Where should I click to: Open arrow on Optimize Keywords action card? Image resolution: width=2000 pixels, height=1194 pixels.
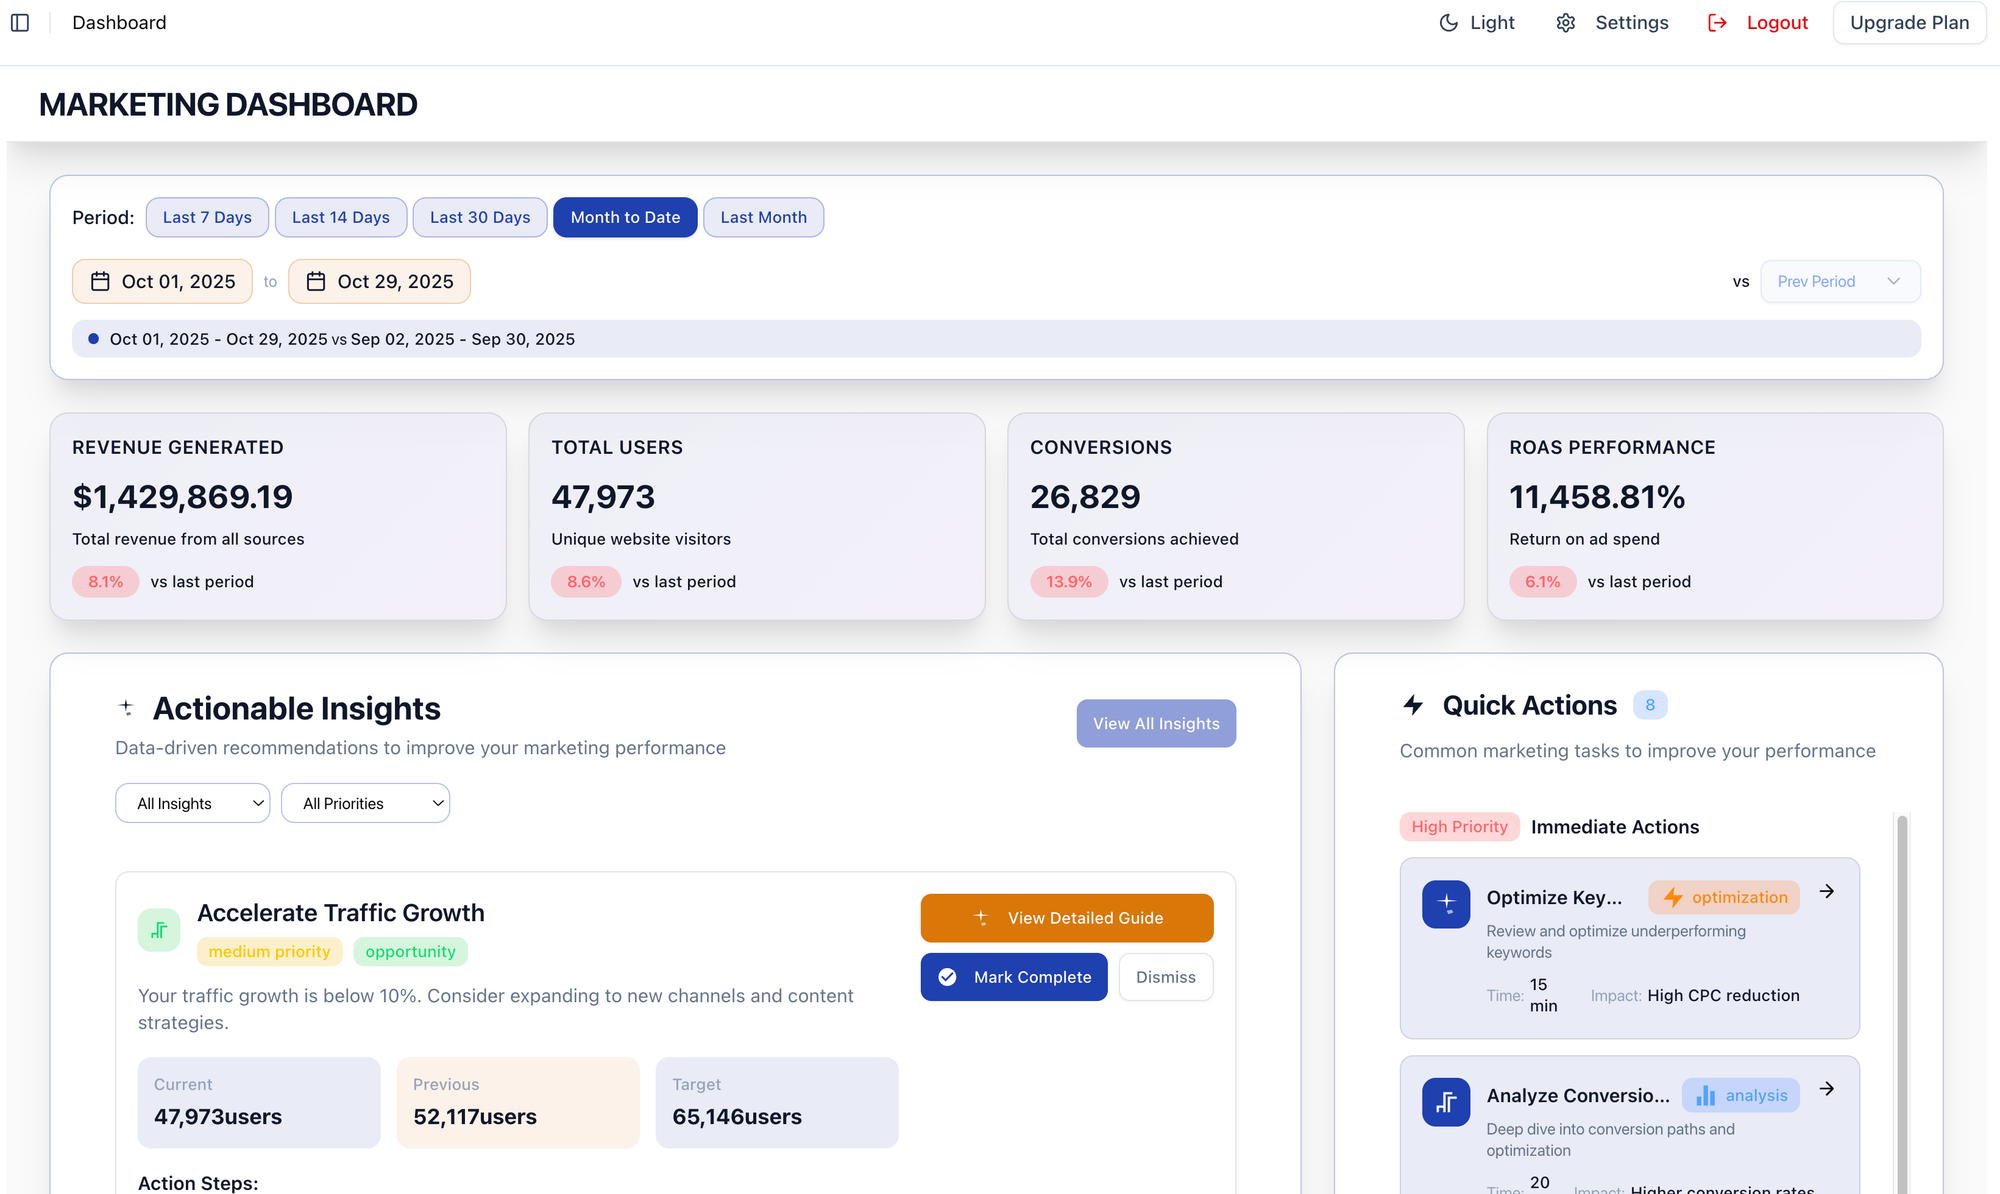[1826, 891]
